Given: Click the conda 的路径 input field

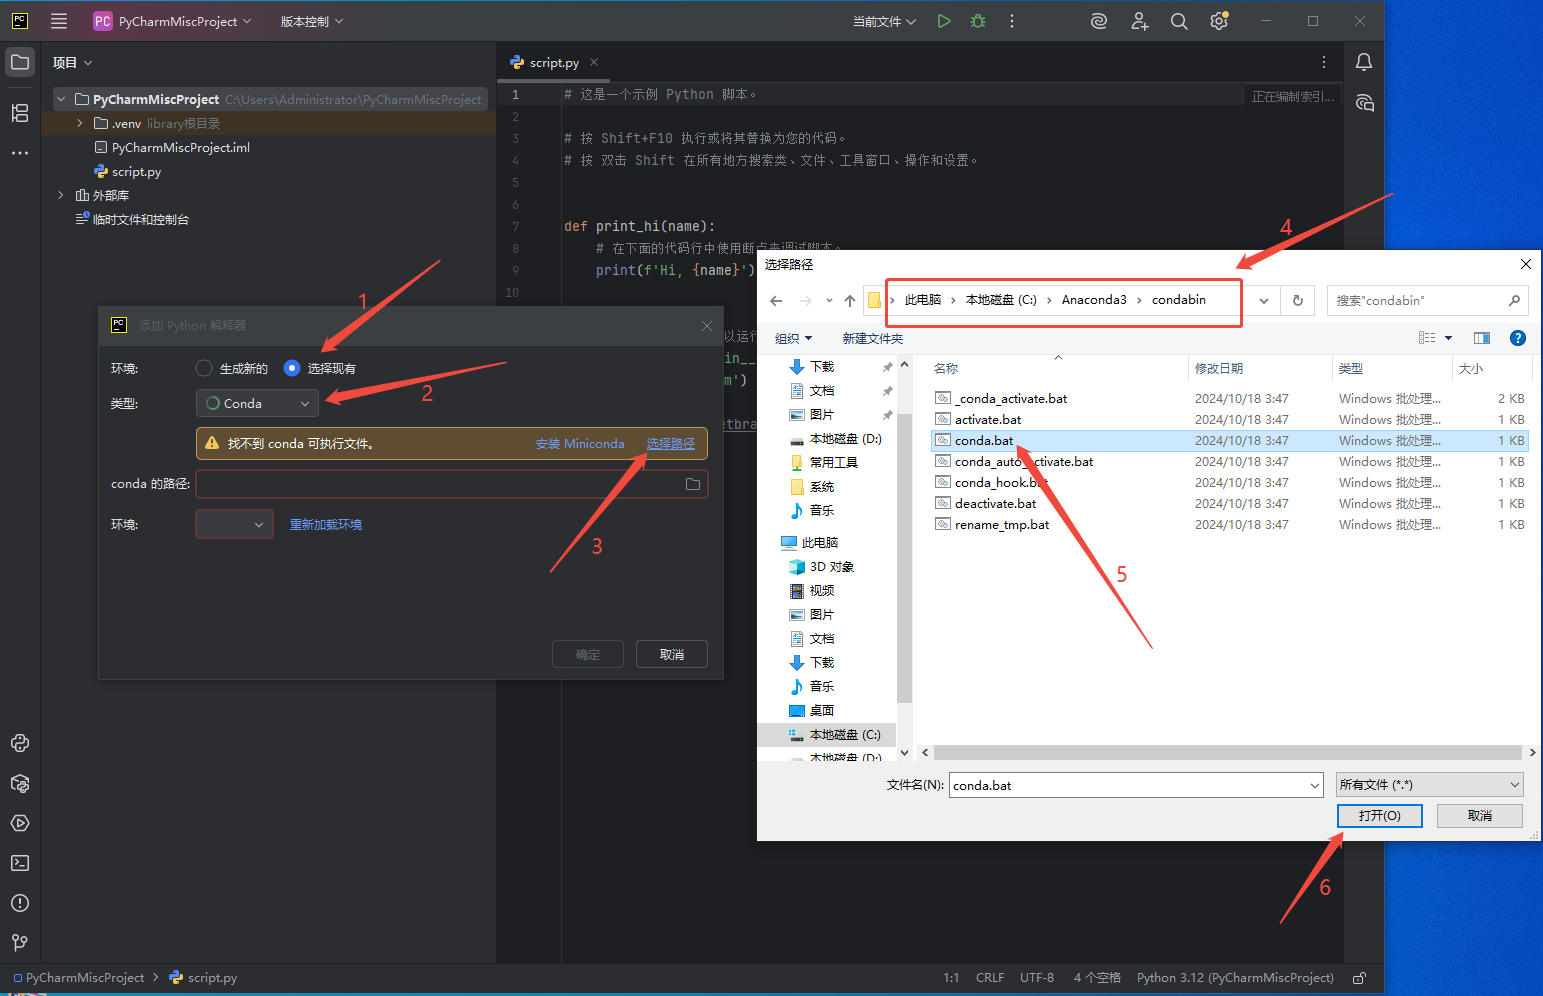Looking at the screenshot, I should click(440, 484).
